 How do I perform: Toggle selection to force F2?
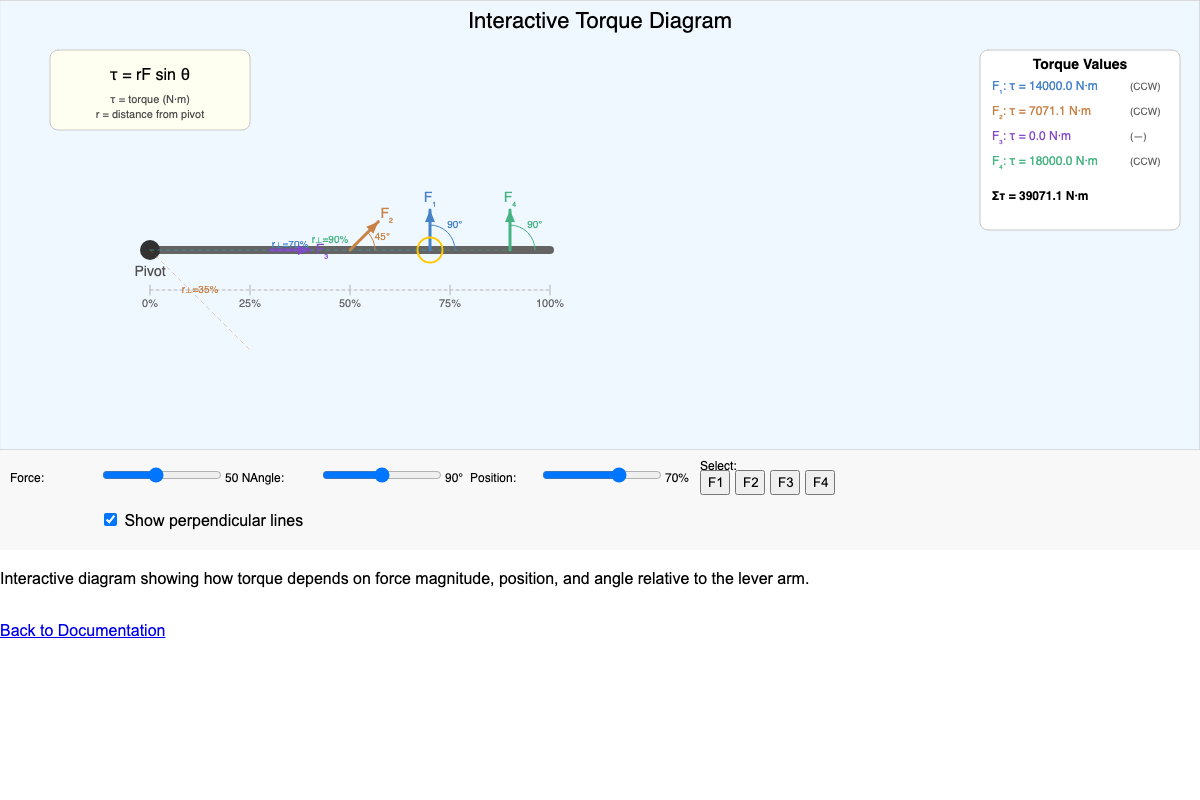click(750, 482)
